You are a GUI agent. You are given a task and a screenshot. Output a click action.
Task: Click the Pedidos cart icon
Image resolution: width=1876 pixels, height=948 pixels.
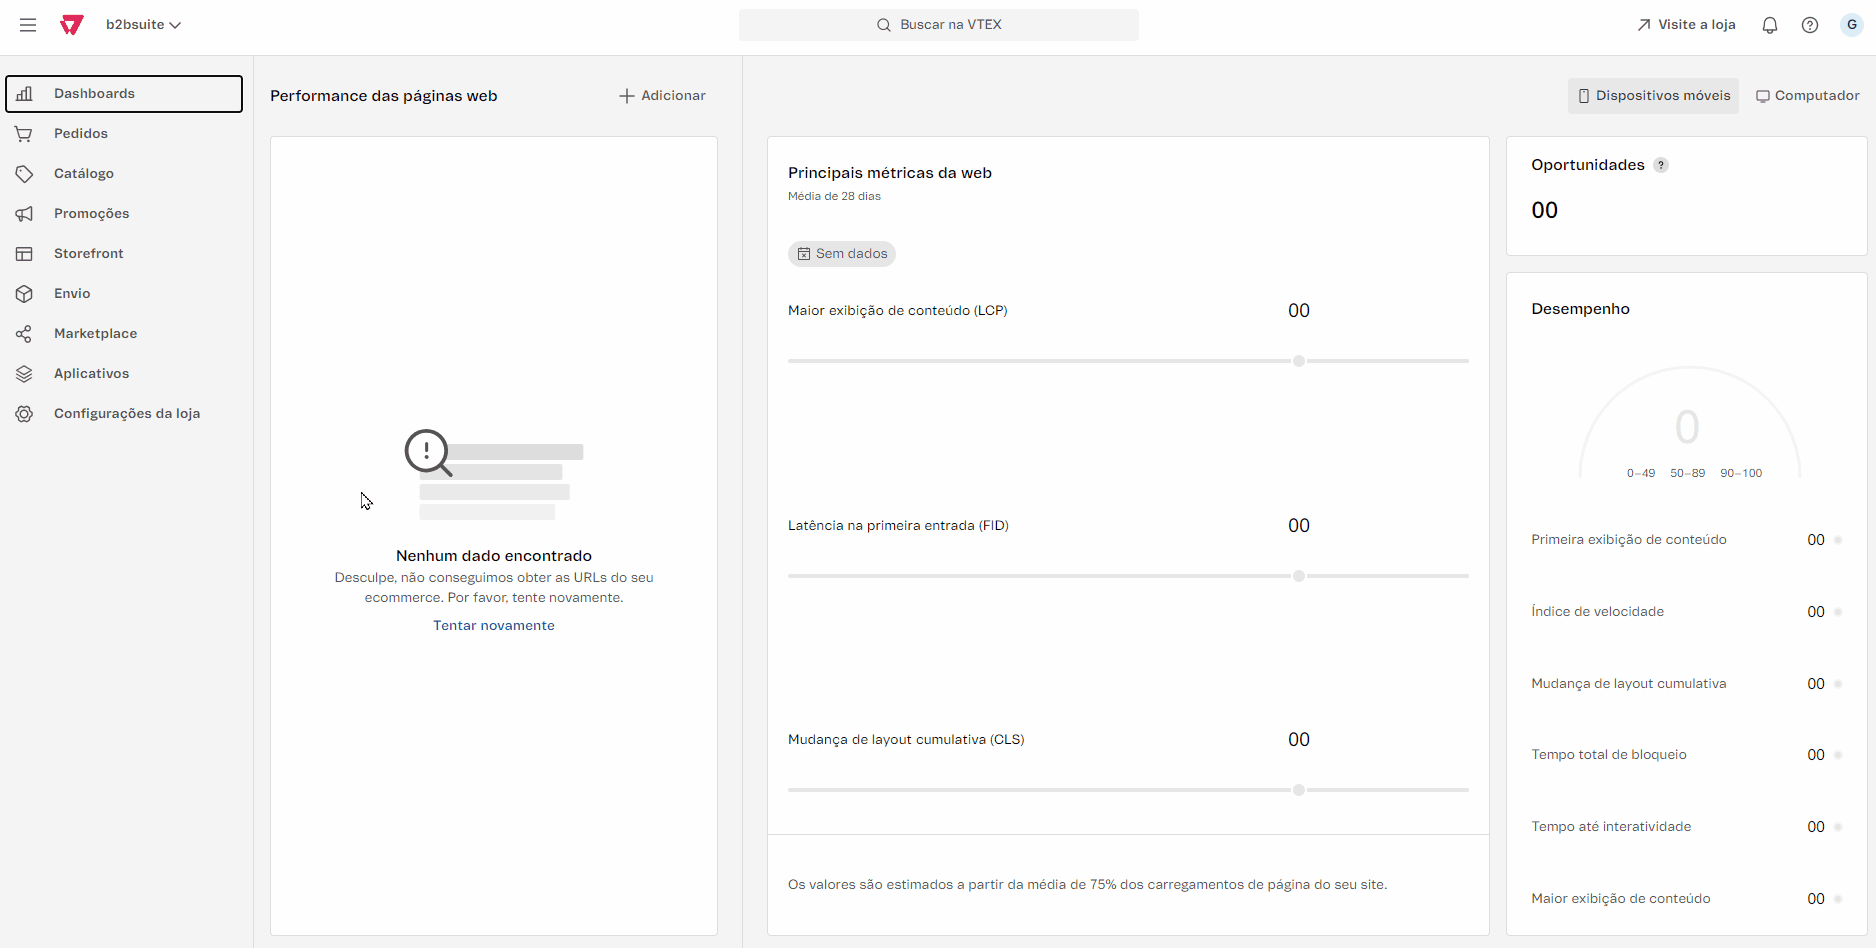tap(24, 134)
